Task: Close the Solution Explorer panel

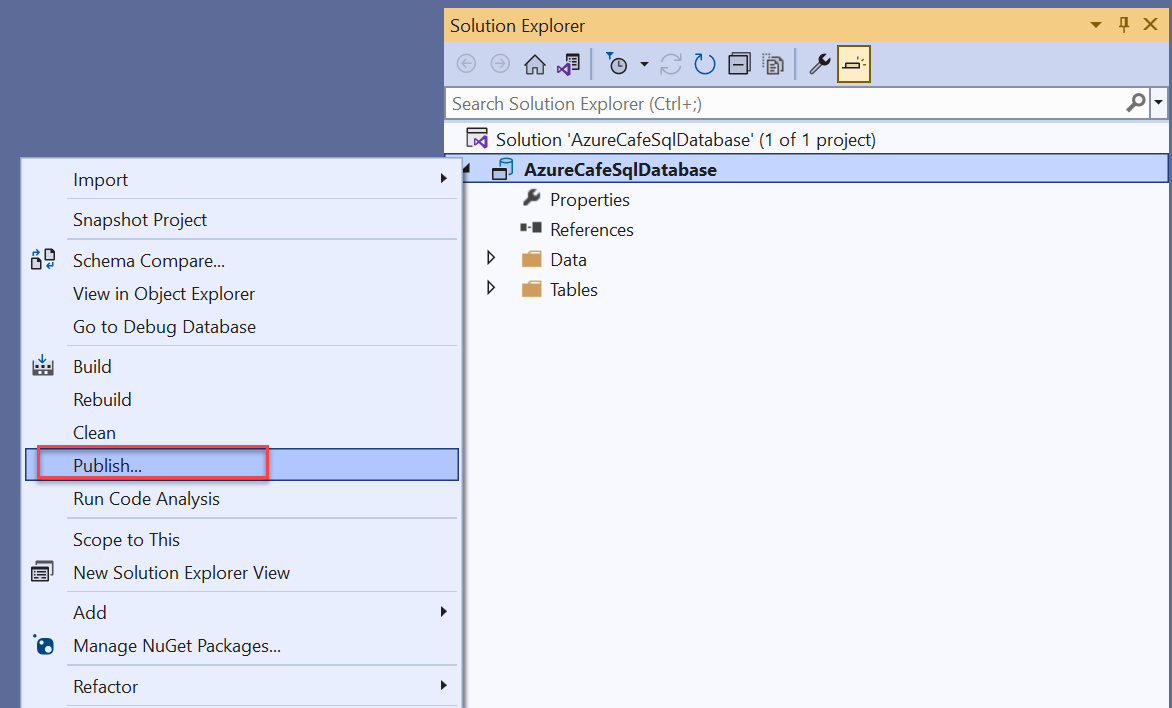Action: [1151, 25]
